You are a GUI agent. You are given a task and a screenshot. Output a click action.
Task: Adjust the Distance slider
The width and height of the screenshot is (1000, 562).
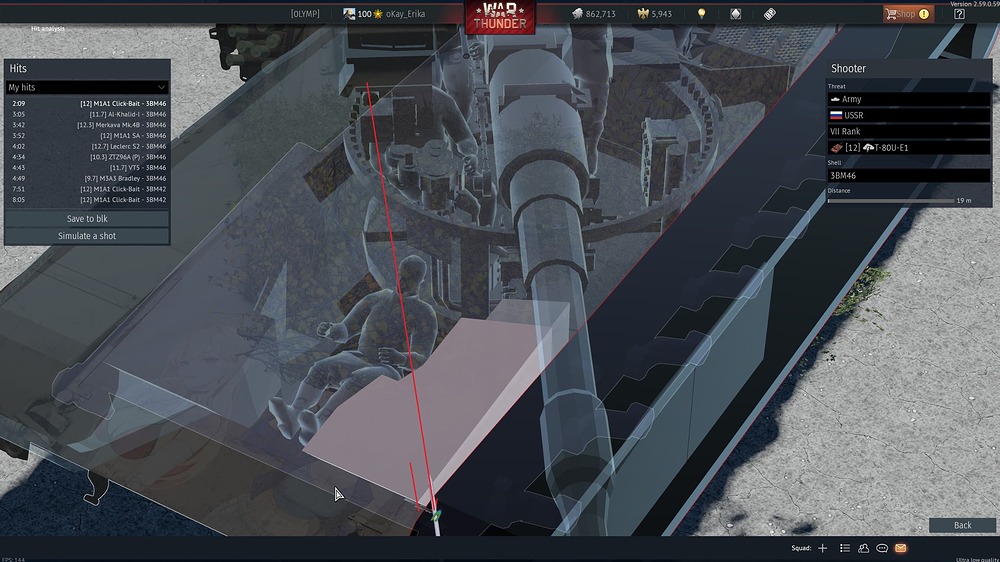pos(891,200)
